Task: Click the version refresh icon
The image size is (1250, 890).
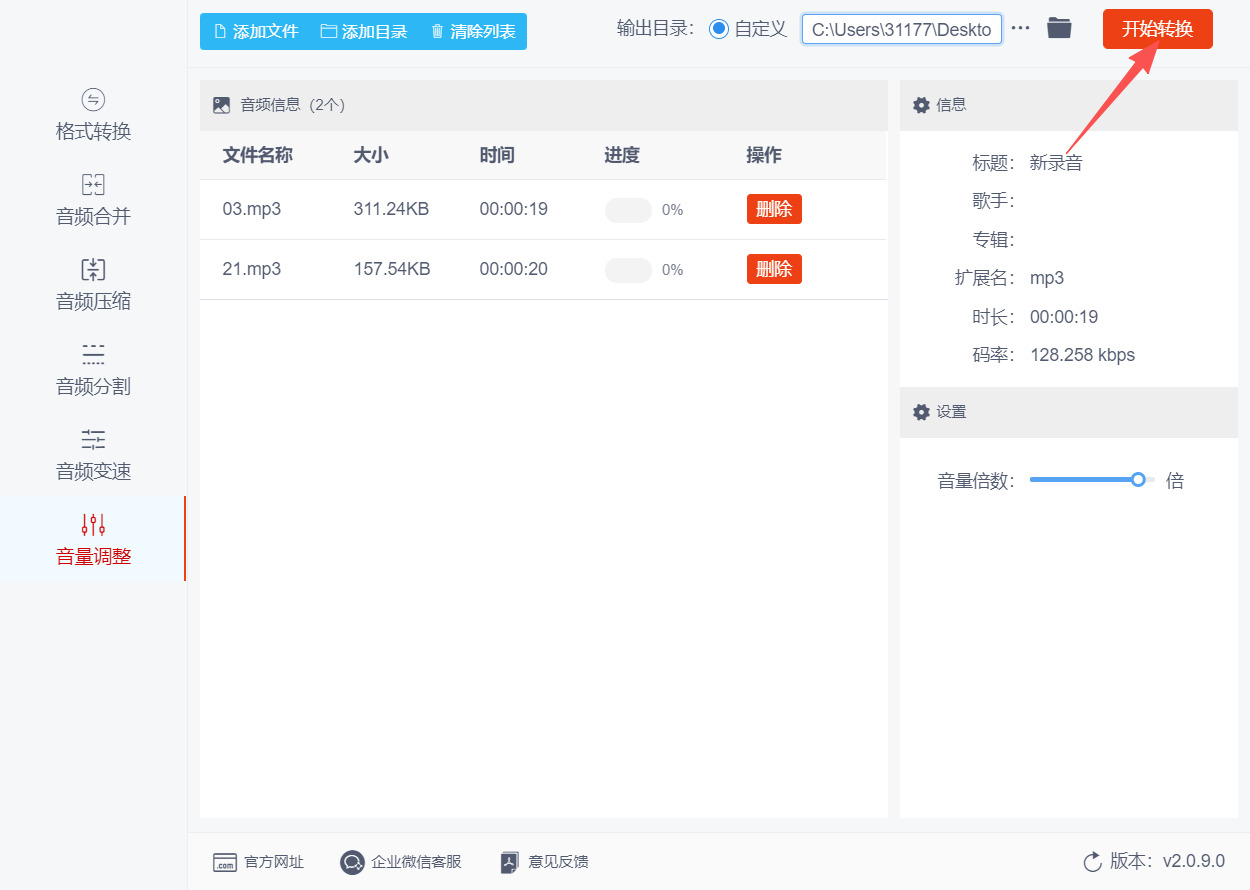Action: tap(1092, 862)
